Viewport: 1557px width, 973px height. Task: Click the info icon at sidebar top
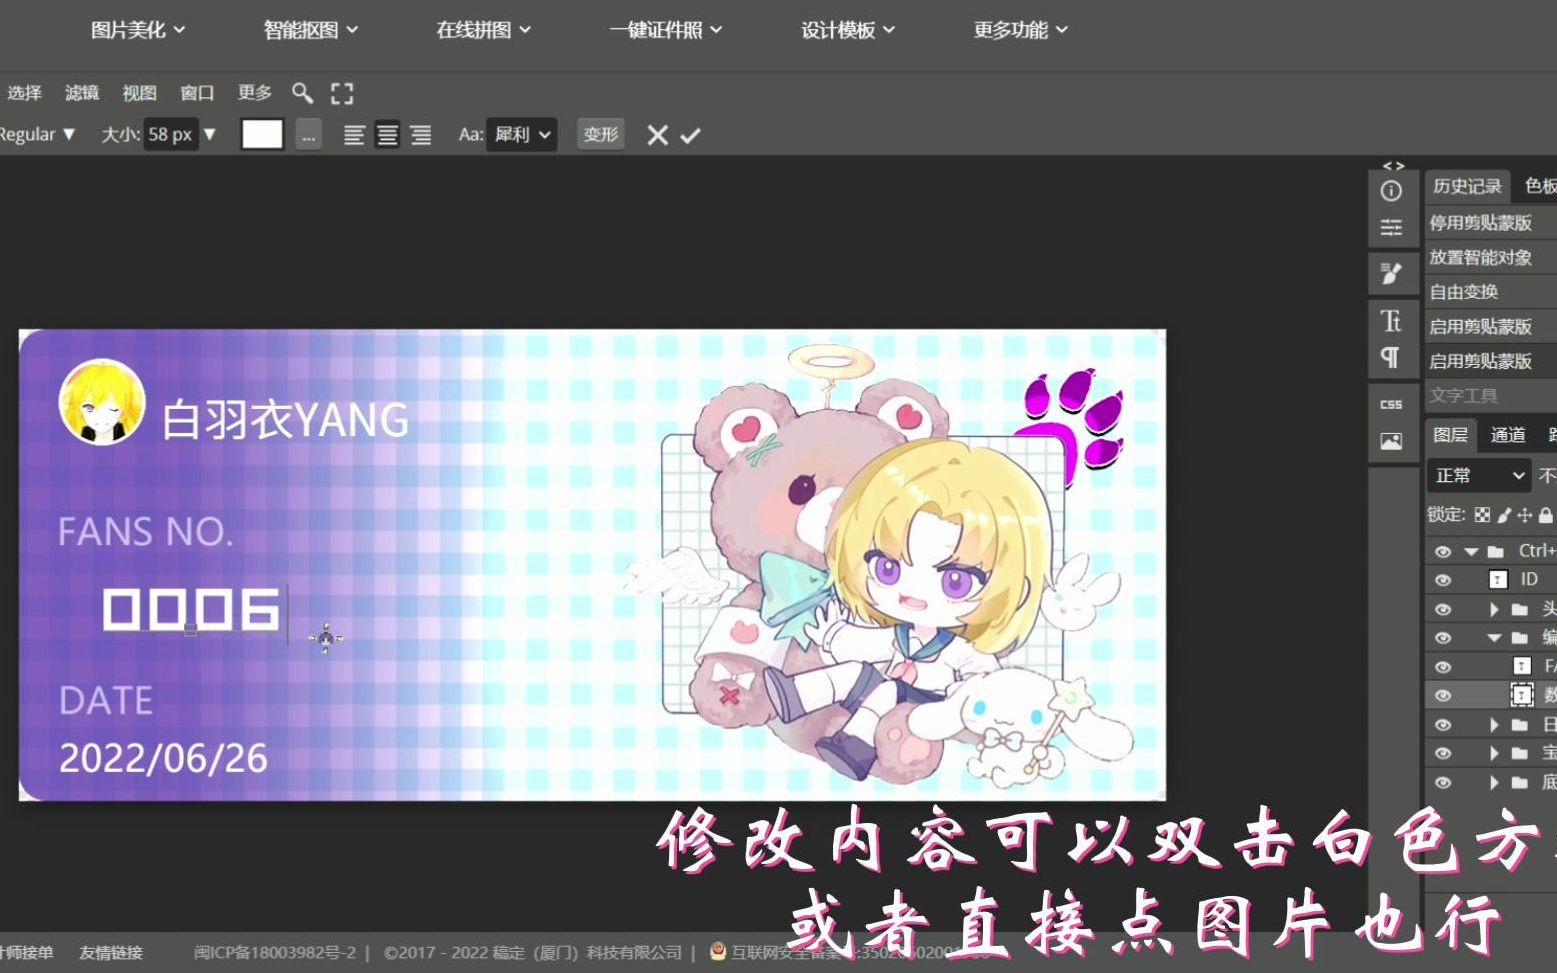[1391, 190]
